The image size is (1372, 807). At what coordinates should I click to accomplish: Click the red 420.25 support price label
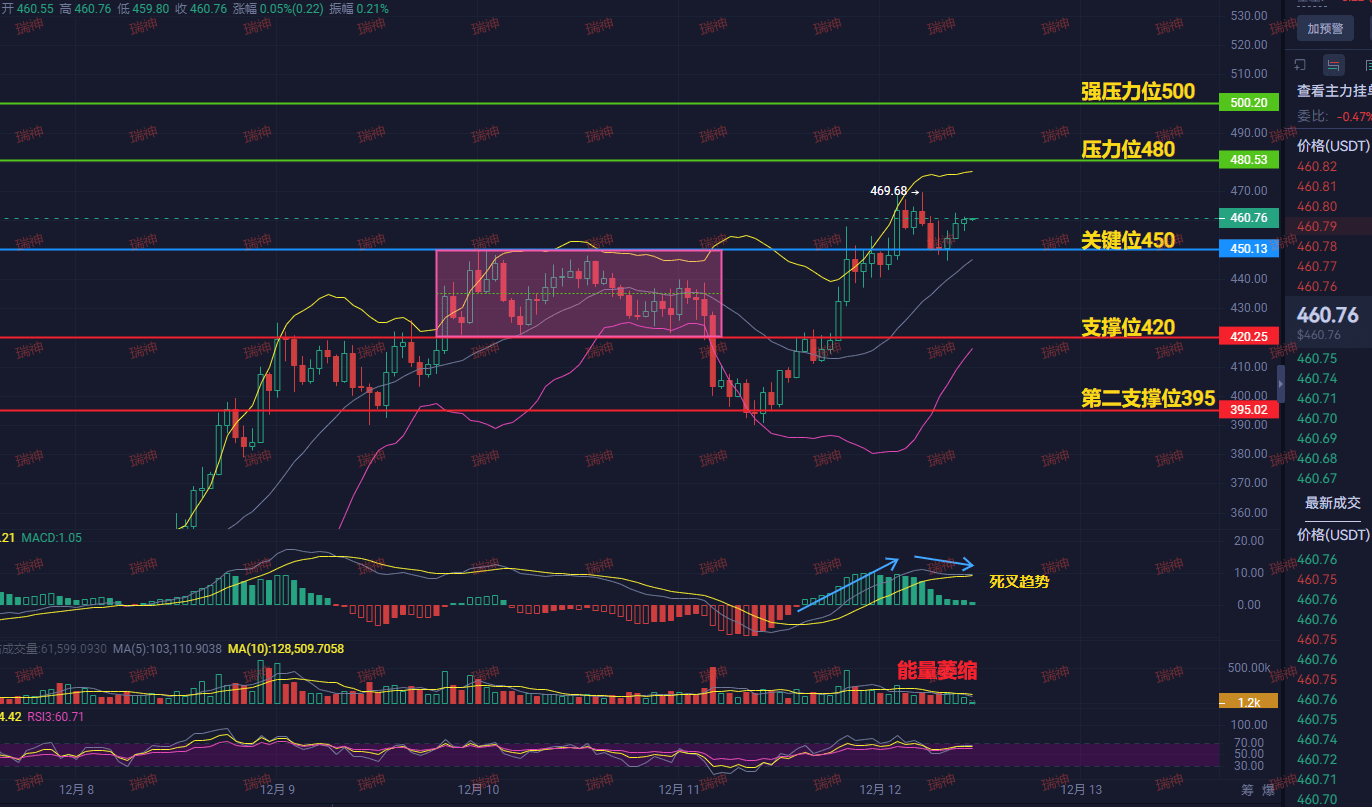pyautogui.click(x=1250, y=337)
